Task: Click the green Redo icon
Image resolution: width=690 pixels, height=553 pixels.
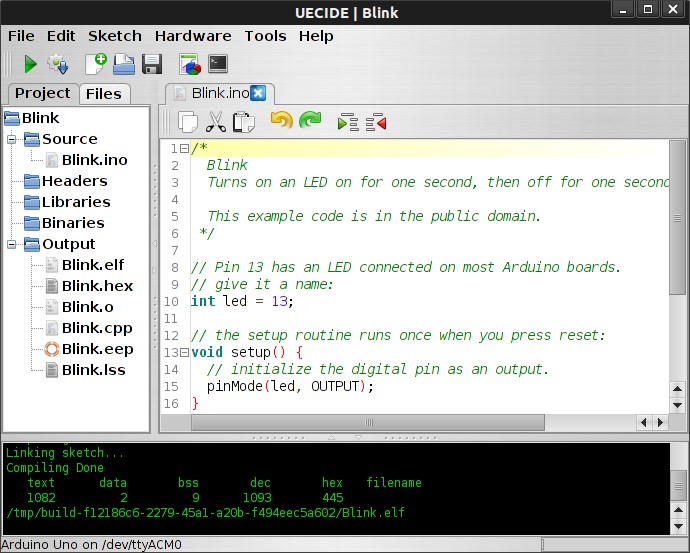Action: [310, 122]
